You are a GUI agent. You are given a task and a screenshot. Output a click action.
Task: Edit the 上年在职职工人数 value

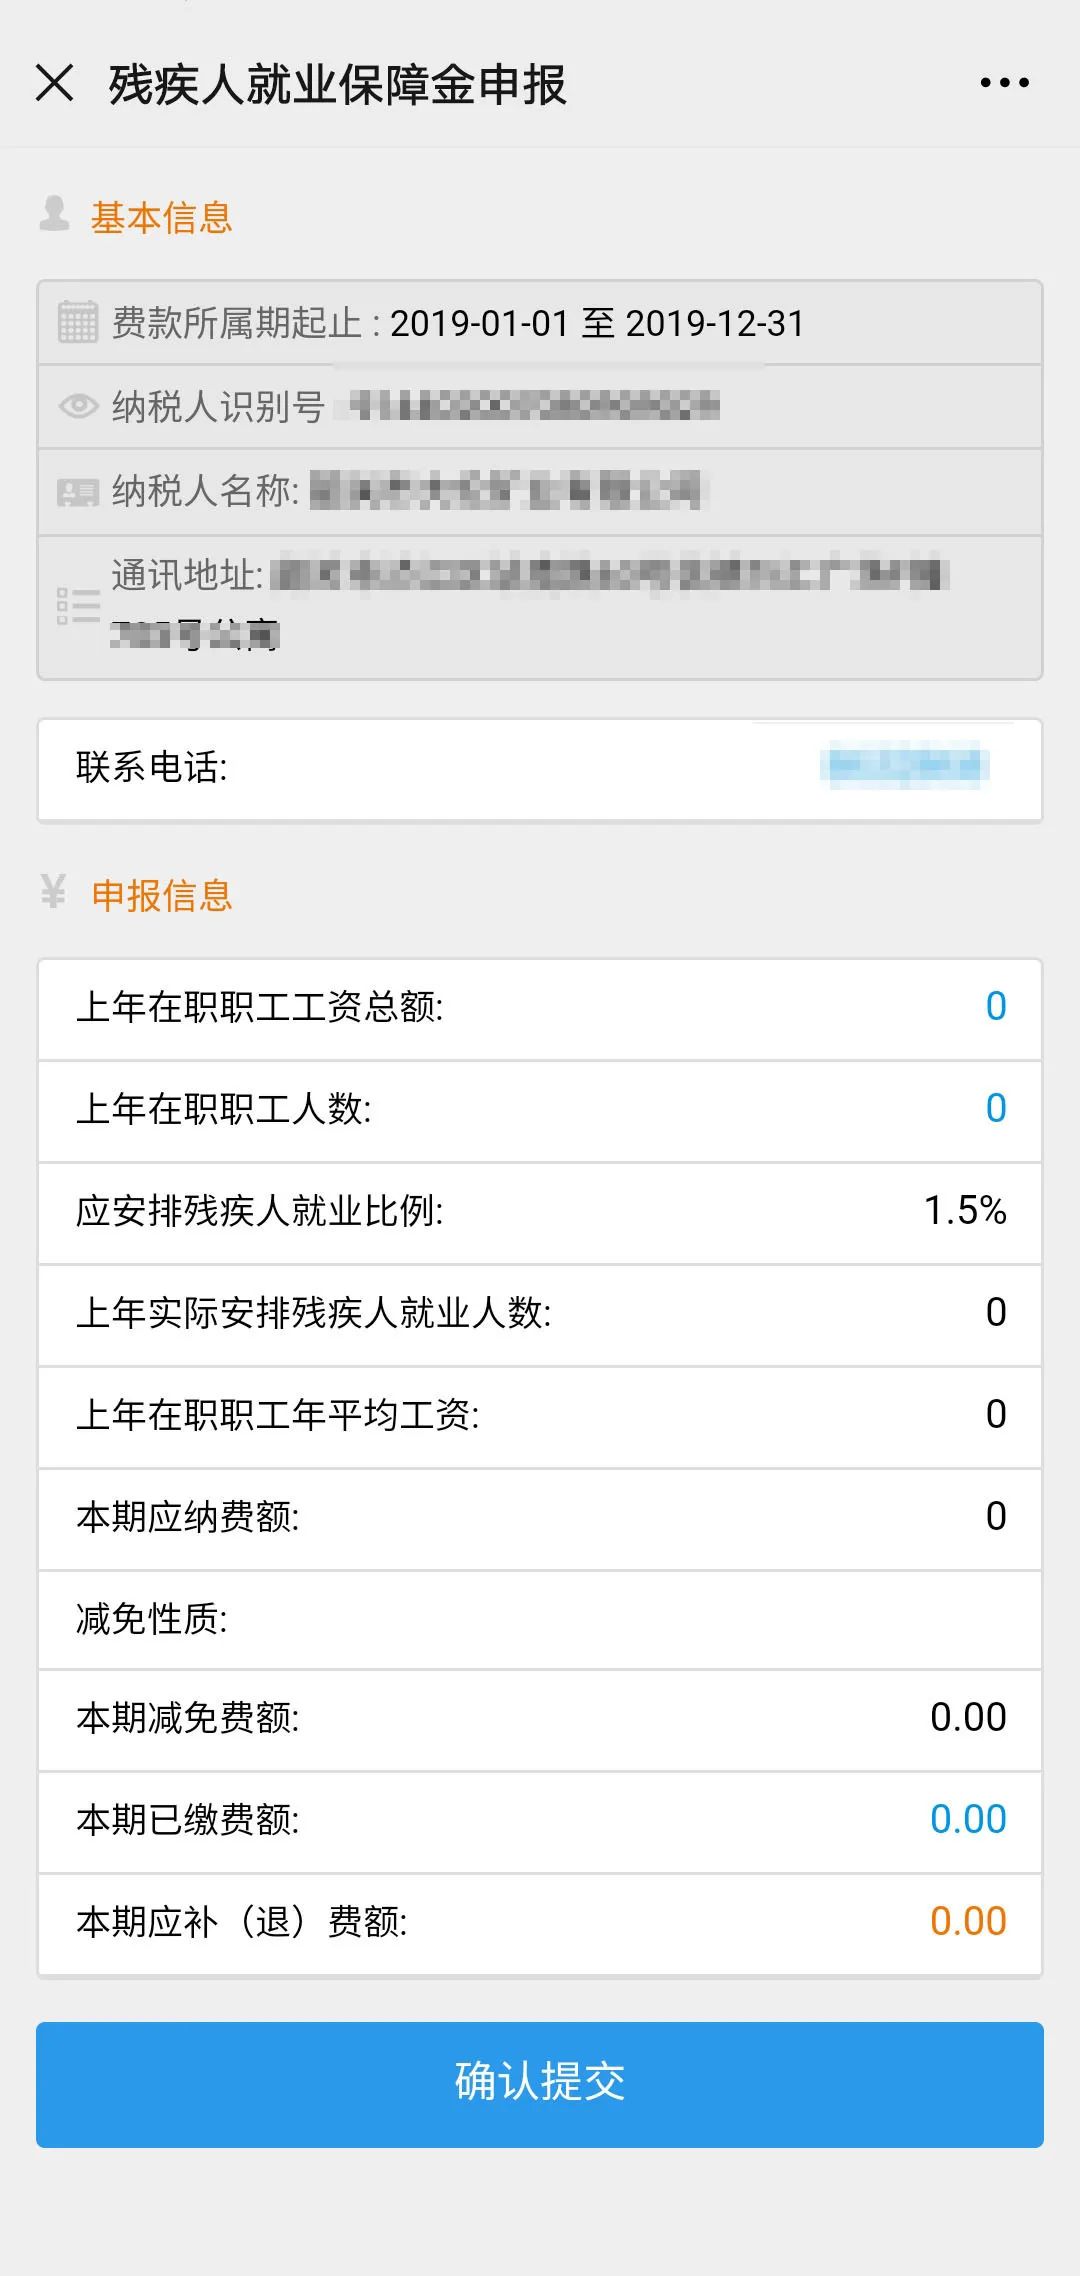(x=995, y=1109)
